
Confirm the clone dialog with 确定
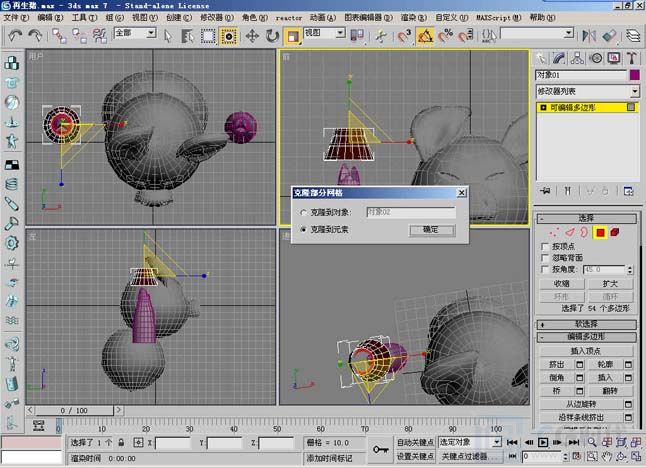(x=432, y=230)
